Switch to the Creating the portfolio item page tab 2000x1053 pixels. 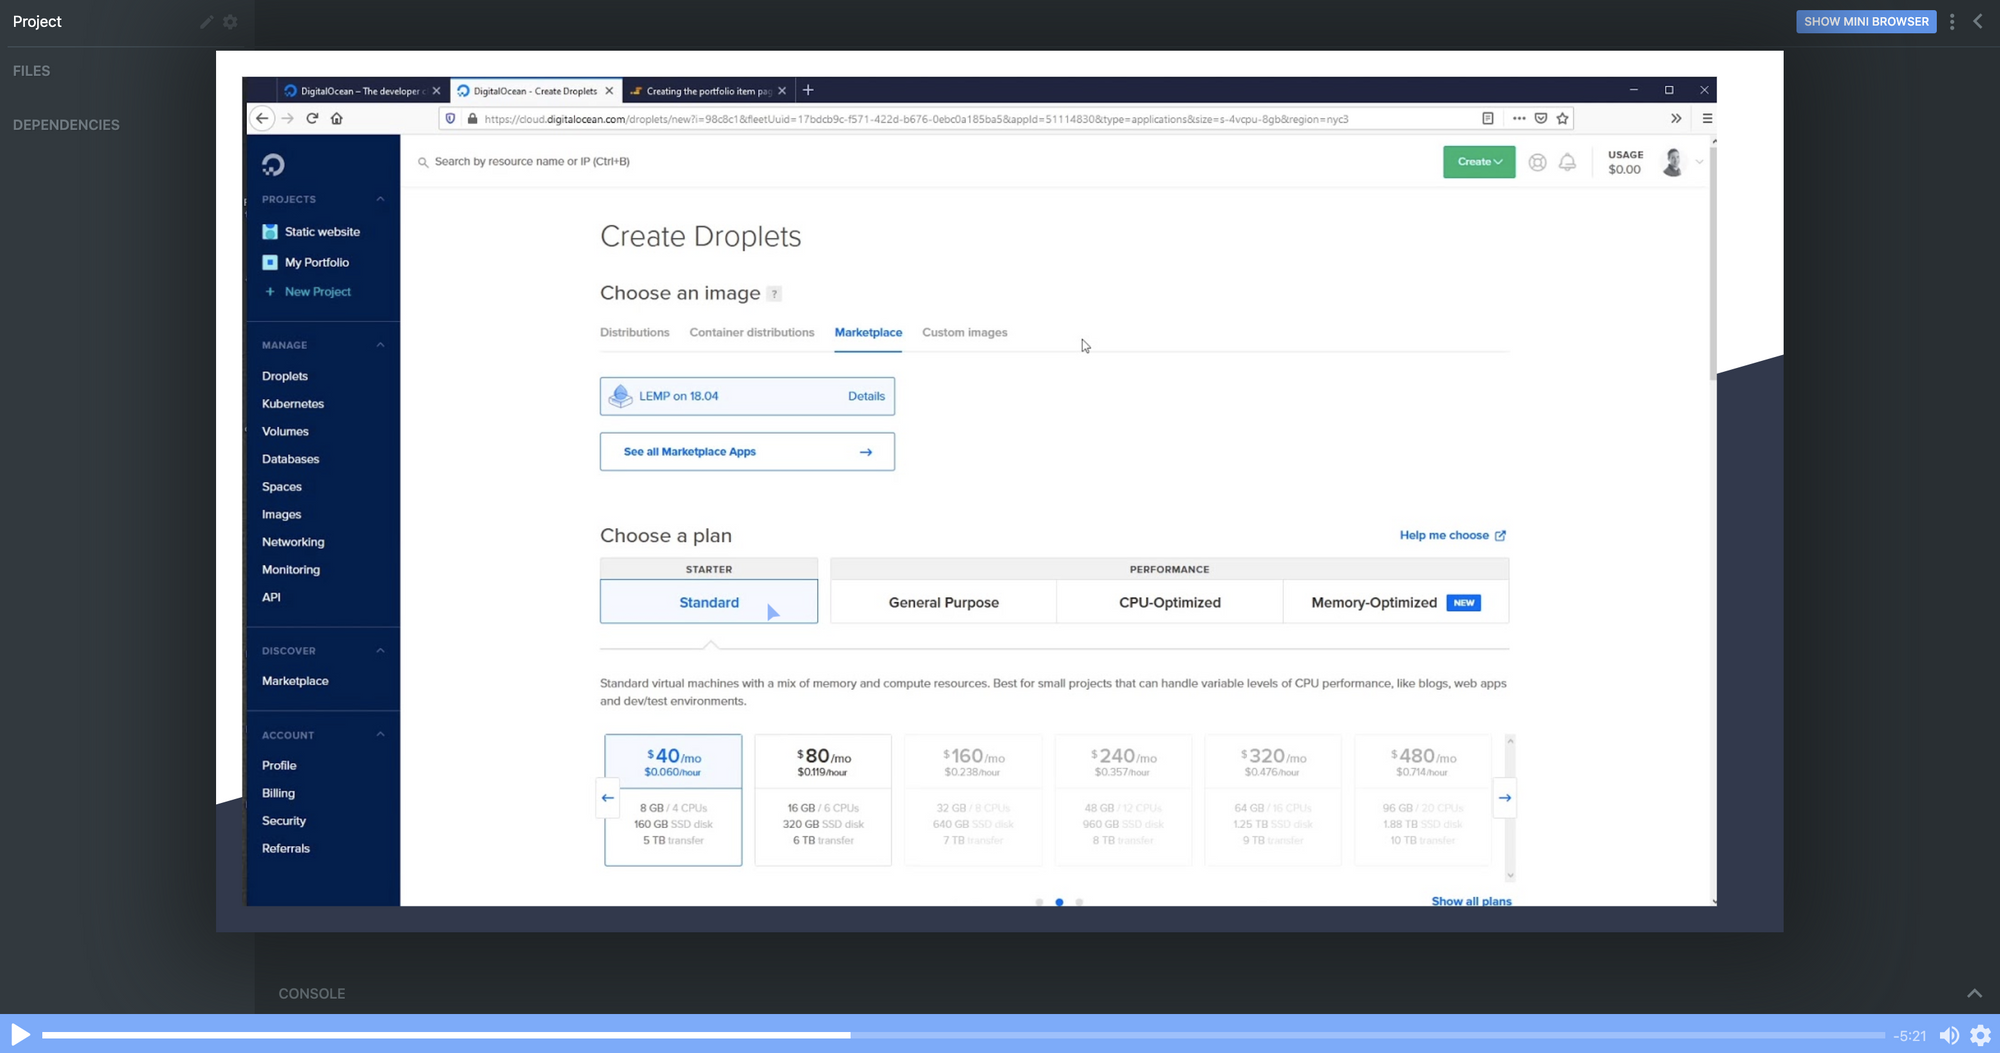tap(708, 91)
